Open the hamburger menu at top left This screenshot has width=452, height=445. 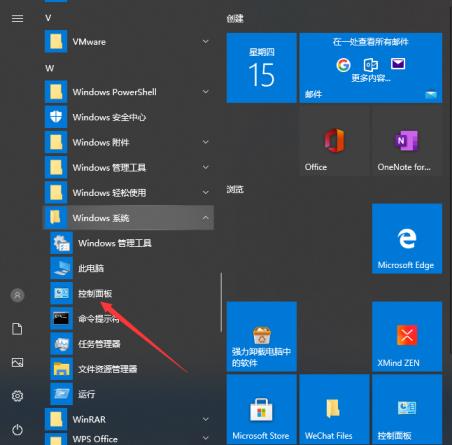(x=17, y=18)
